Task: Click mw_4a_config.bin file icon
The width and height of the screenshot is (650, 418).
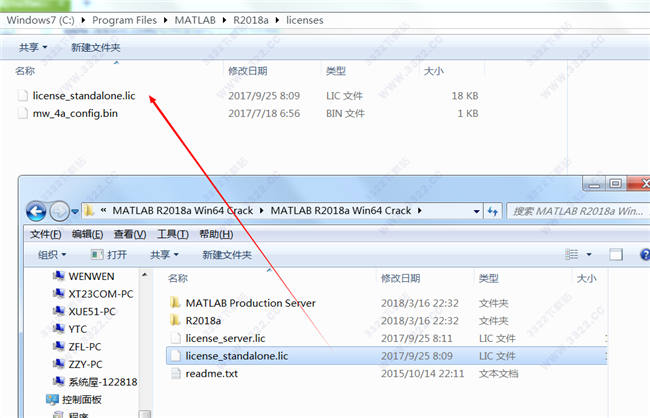Action: pos(22,113)
